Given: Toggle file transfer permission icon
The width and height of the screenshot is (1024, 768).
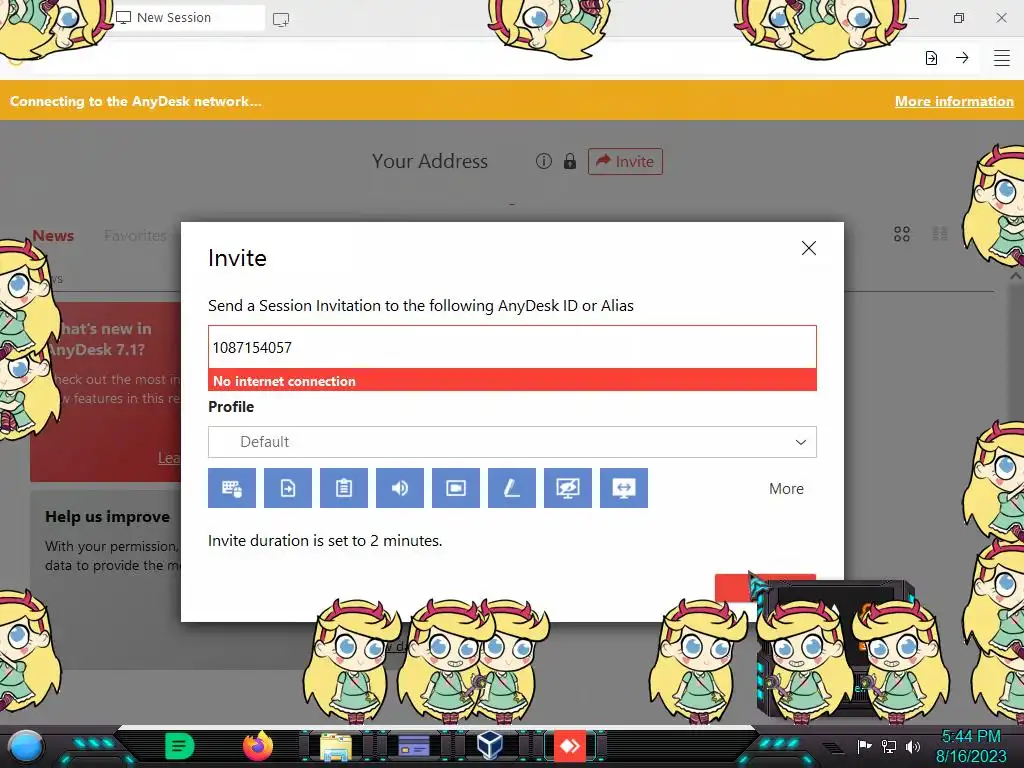Looking at the screenshot, I should 288,488.
